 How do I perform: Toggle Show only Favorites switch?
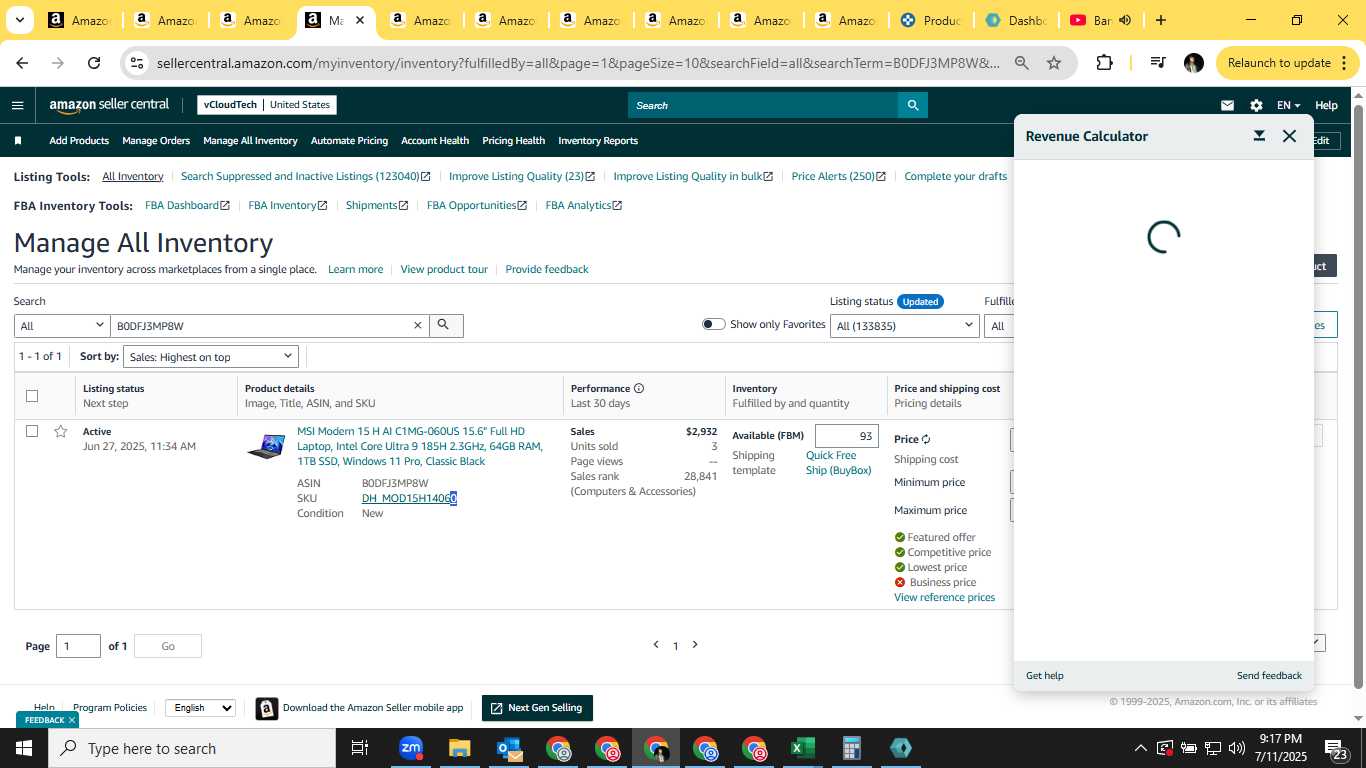coord(713,324)
